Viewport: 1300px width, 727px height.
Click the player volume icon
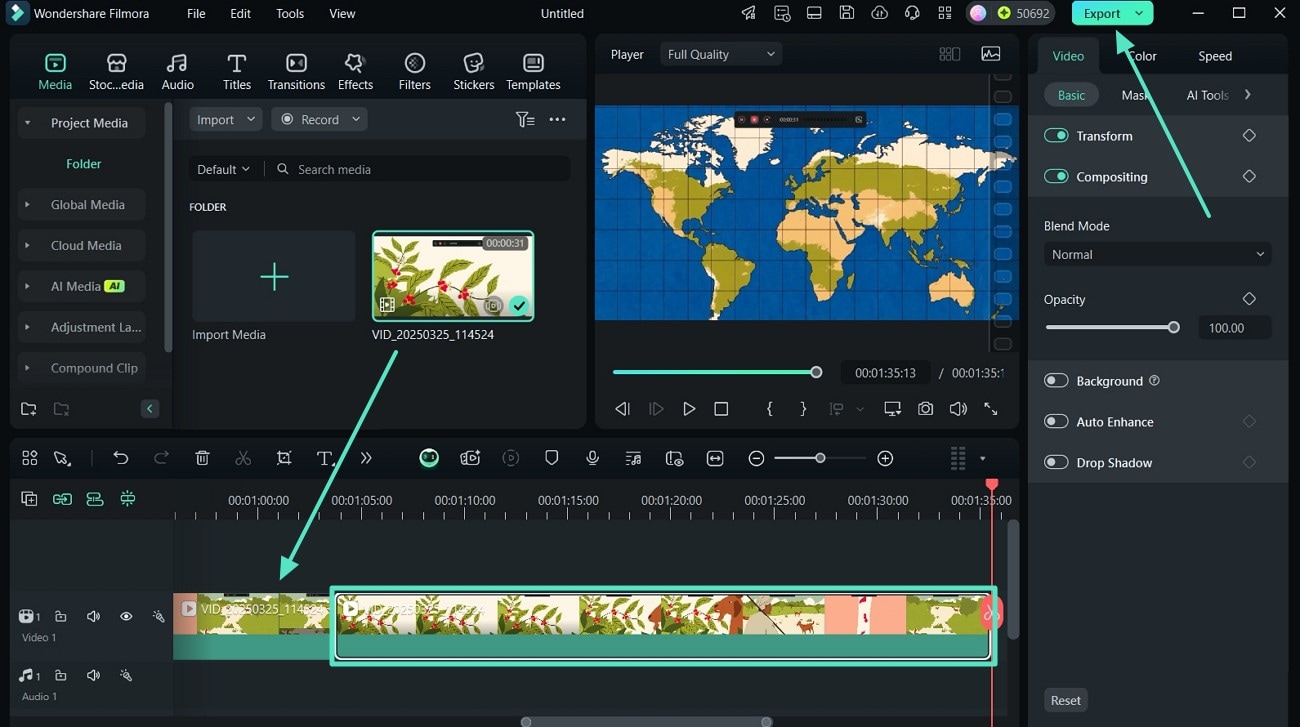pyautogui.click(x=958, y=409)
